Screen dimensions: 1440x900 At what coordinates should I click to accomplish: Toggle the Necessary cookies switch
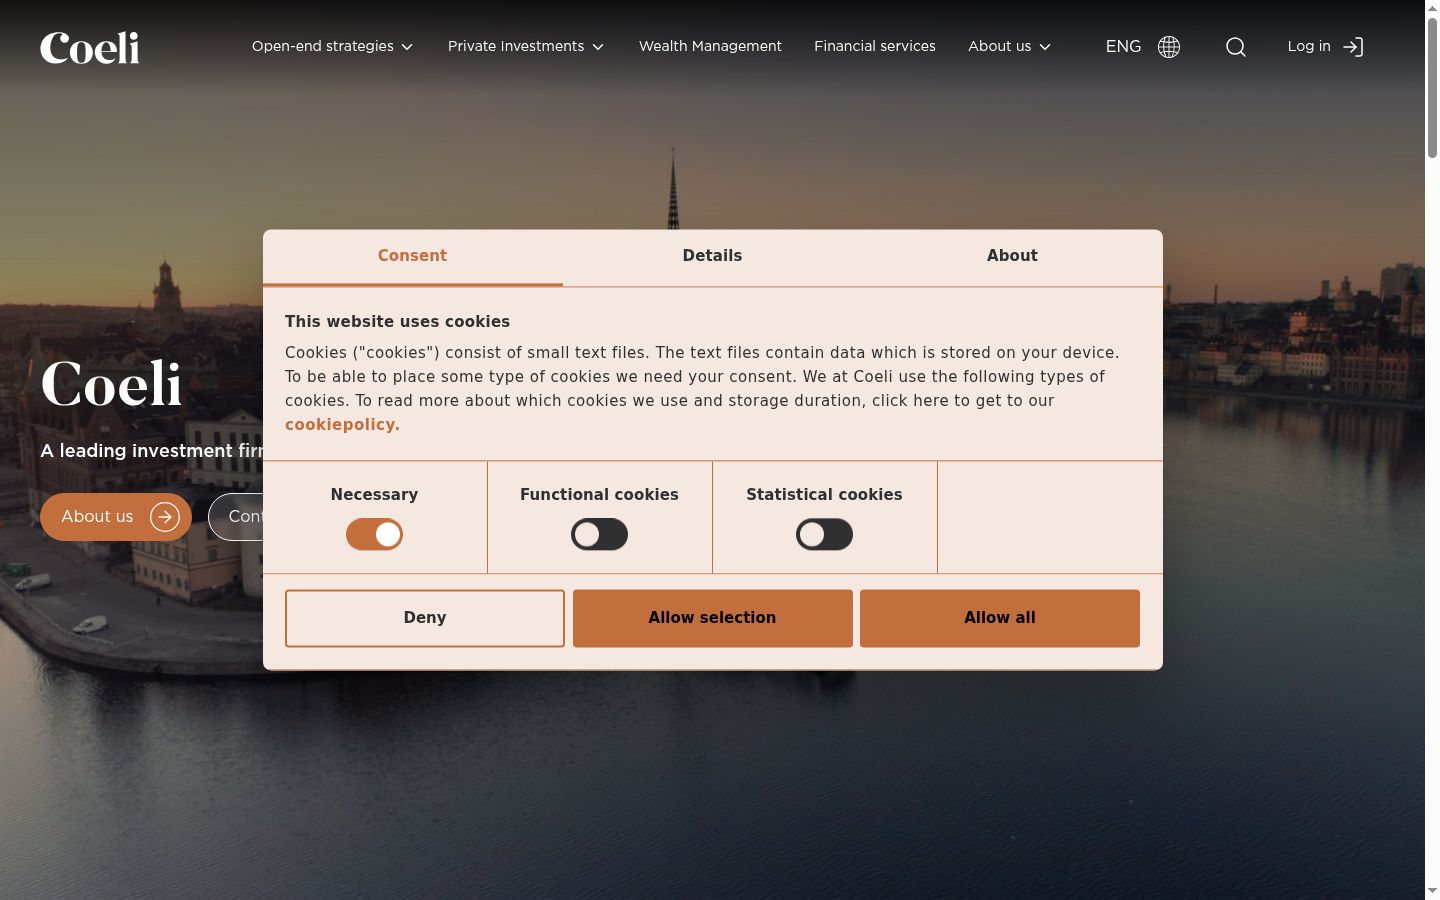click(x=374, y=534)
